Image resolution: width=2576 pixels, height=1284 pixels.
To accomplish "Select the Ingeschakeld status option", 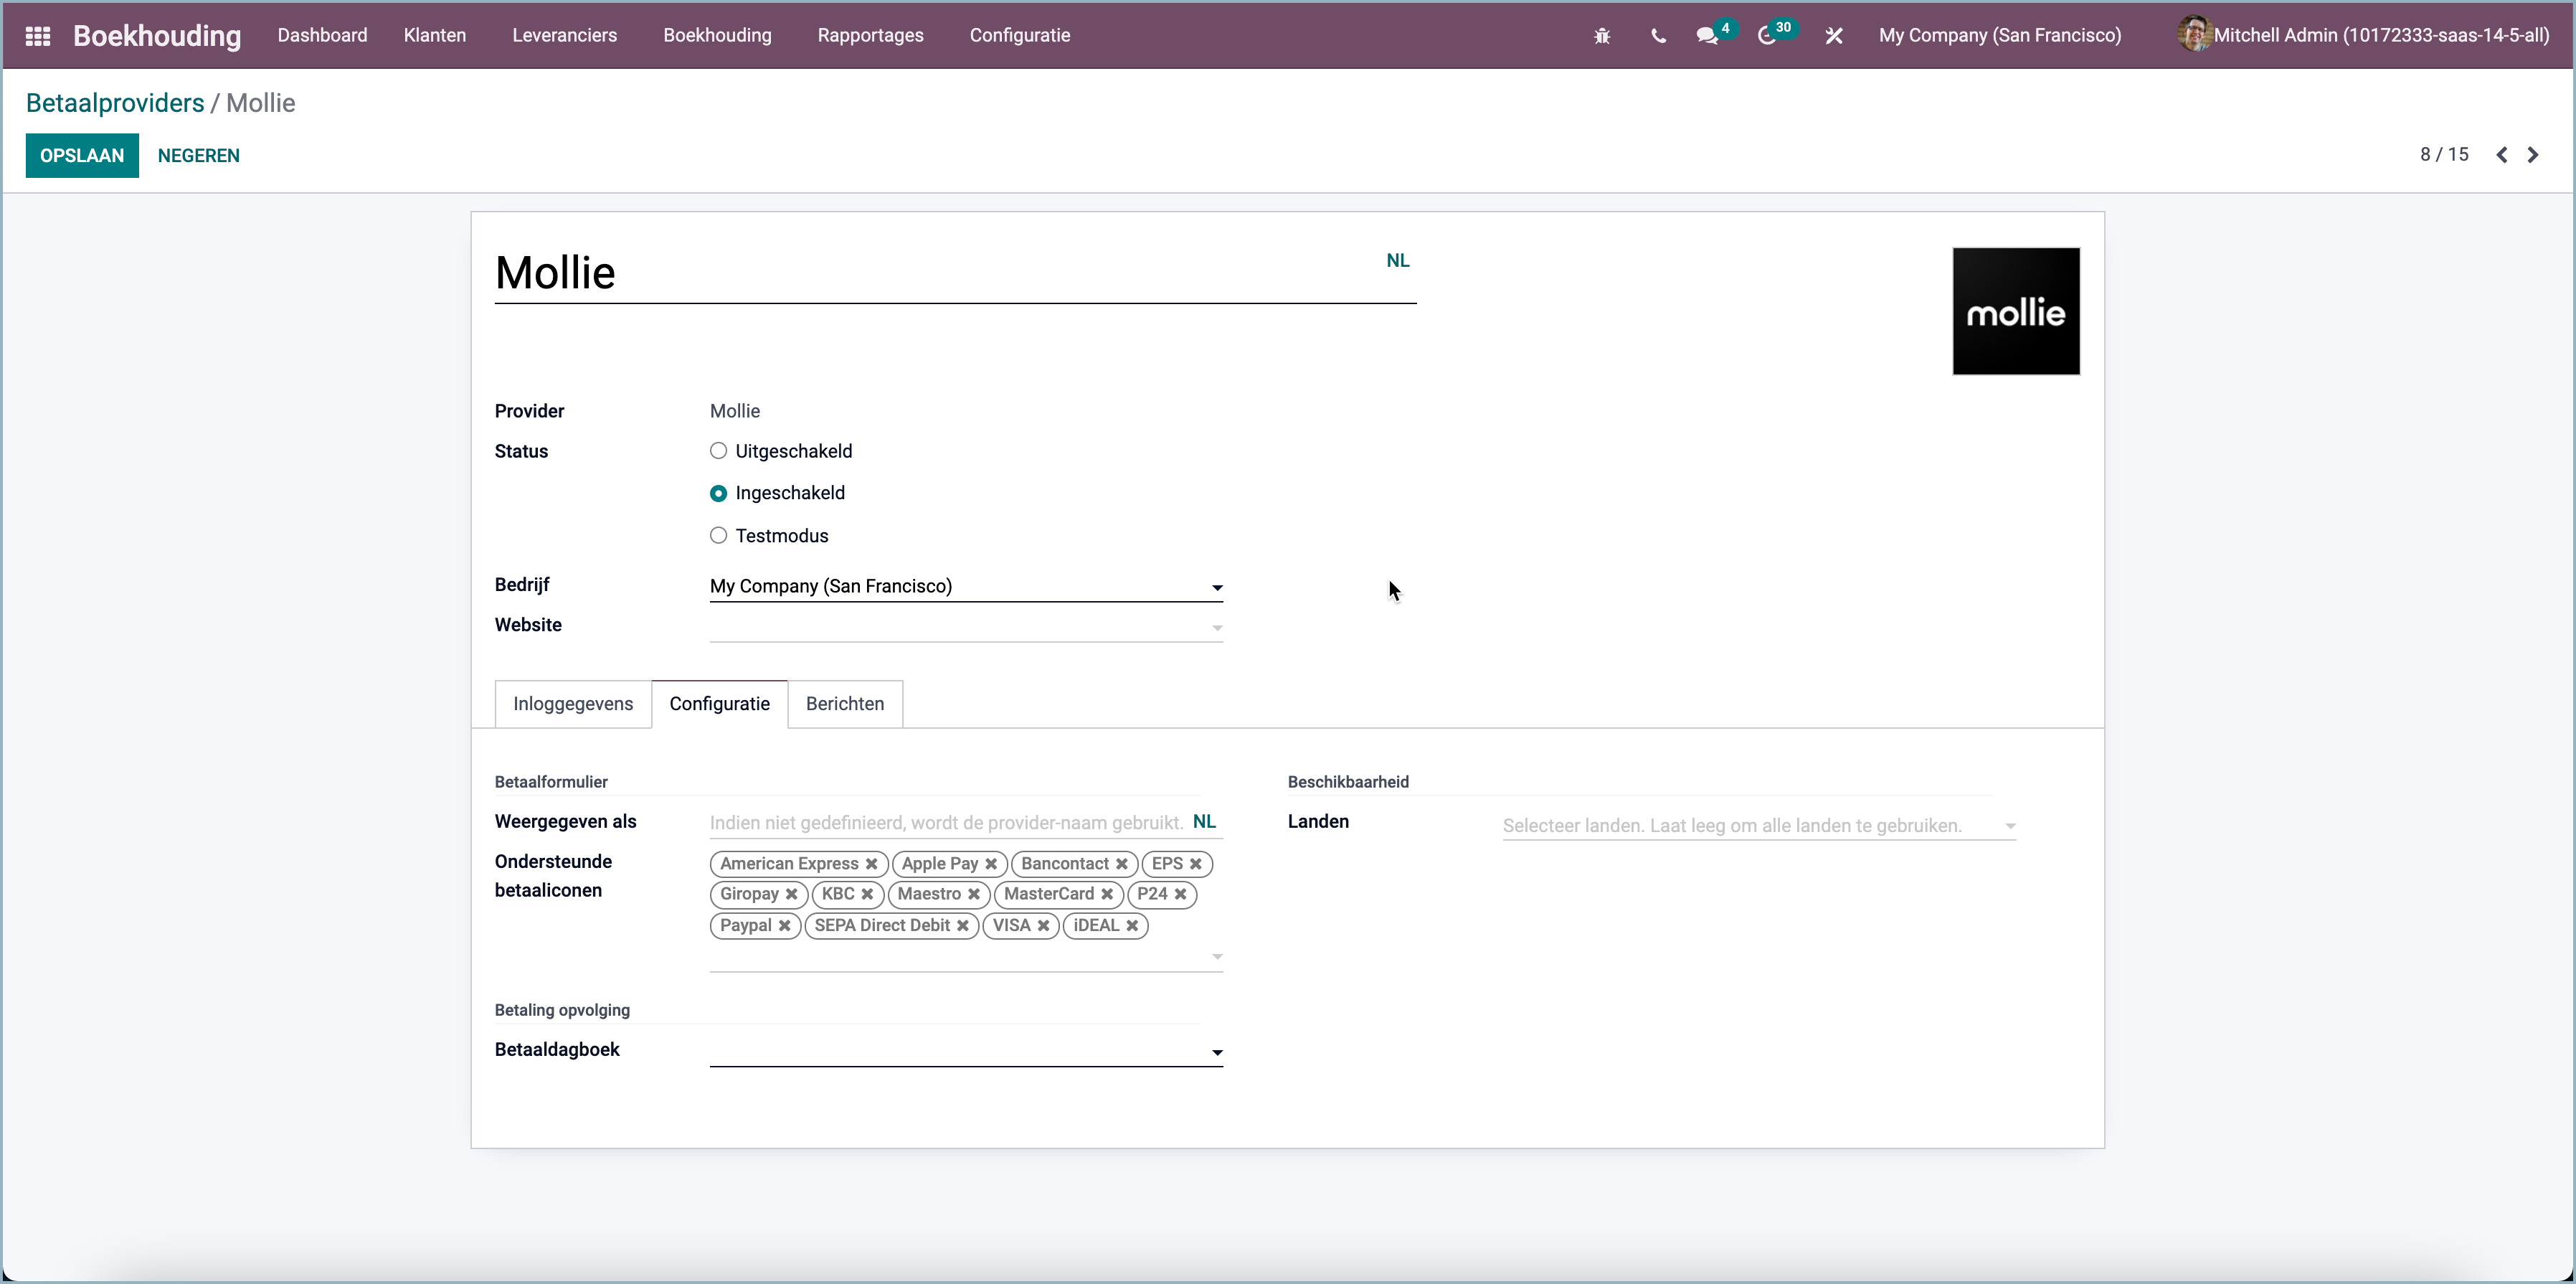I will (718, 493).
